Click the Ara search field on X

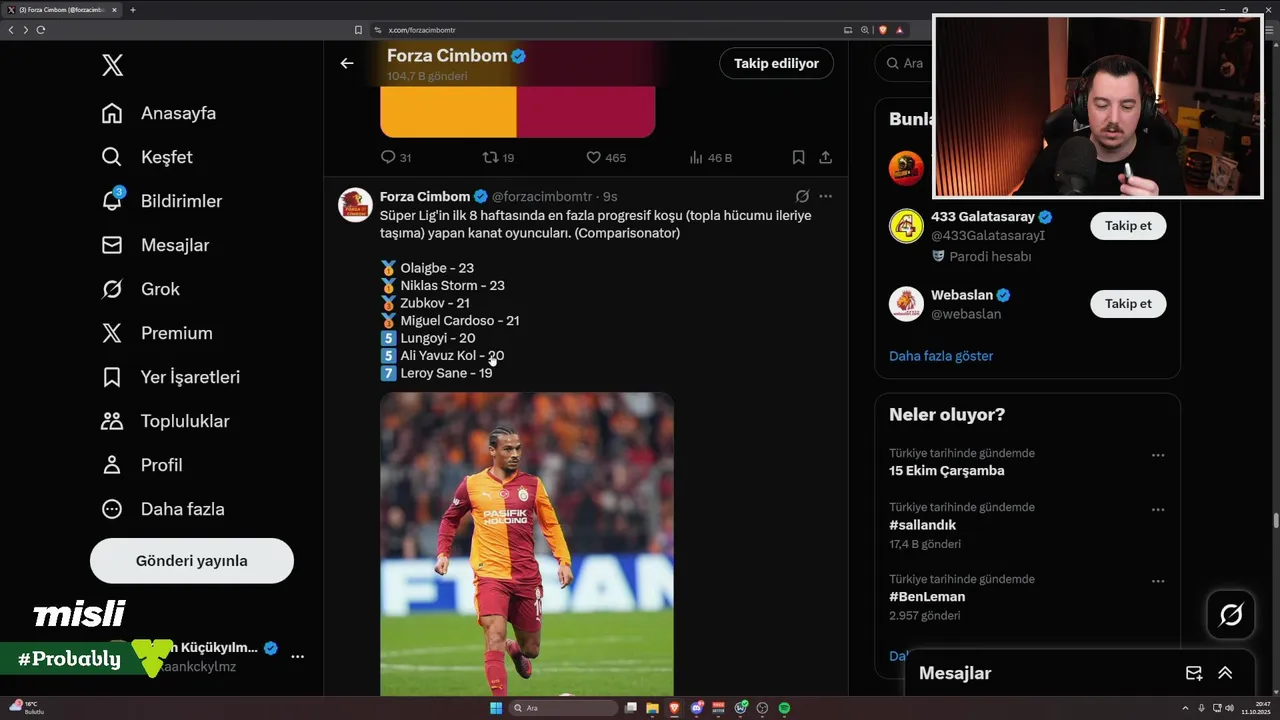click(x=905, y=63)
